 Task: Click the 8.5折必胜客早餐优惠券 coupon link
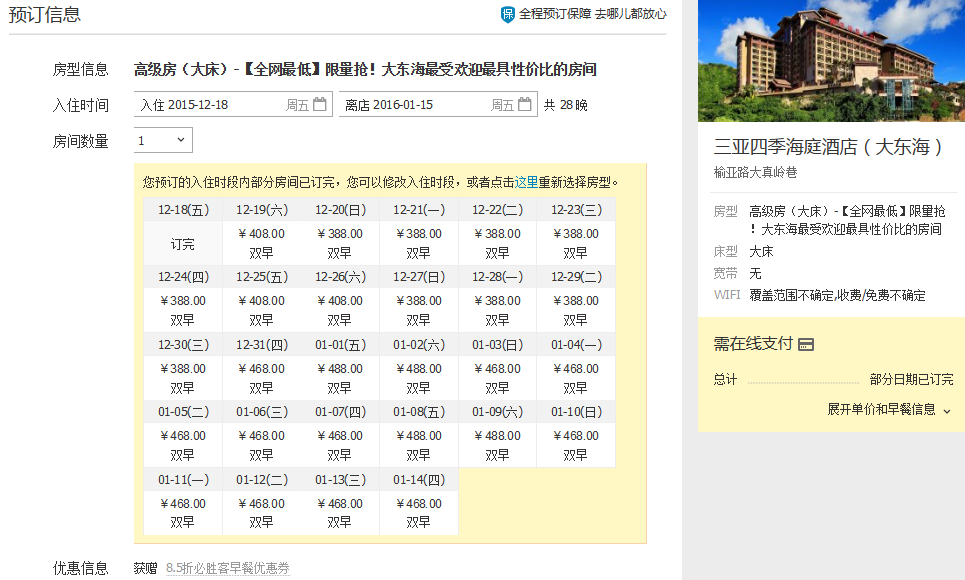coord(228,568)
